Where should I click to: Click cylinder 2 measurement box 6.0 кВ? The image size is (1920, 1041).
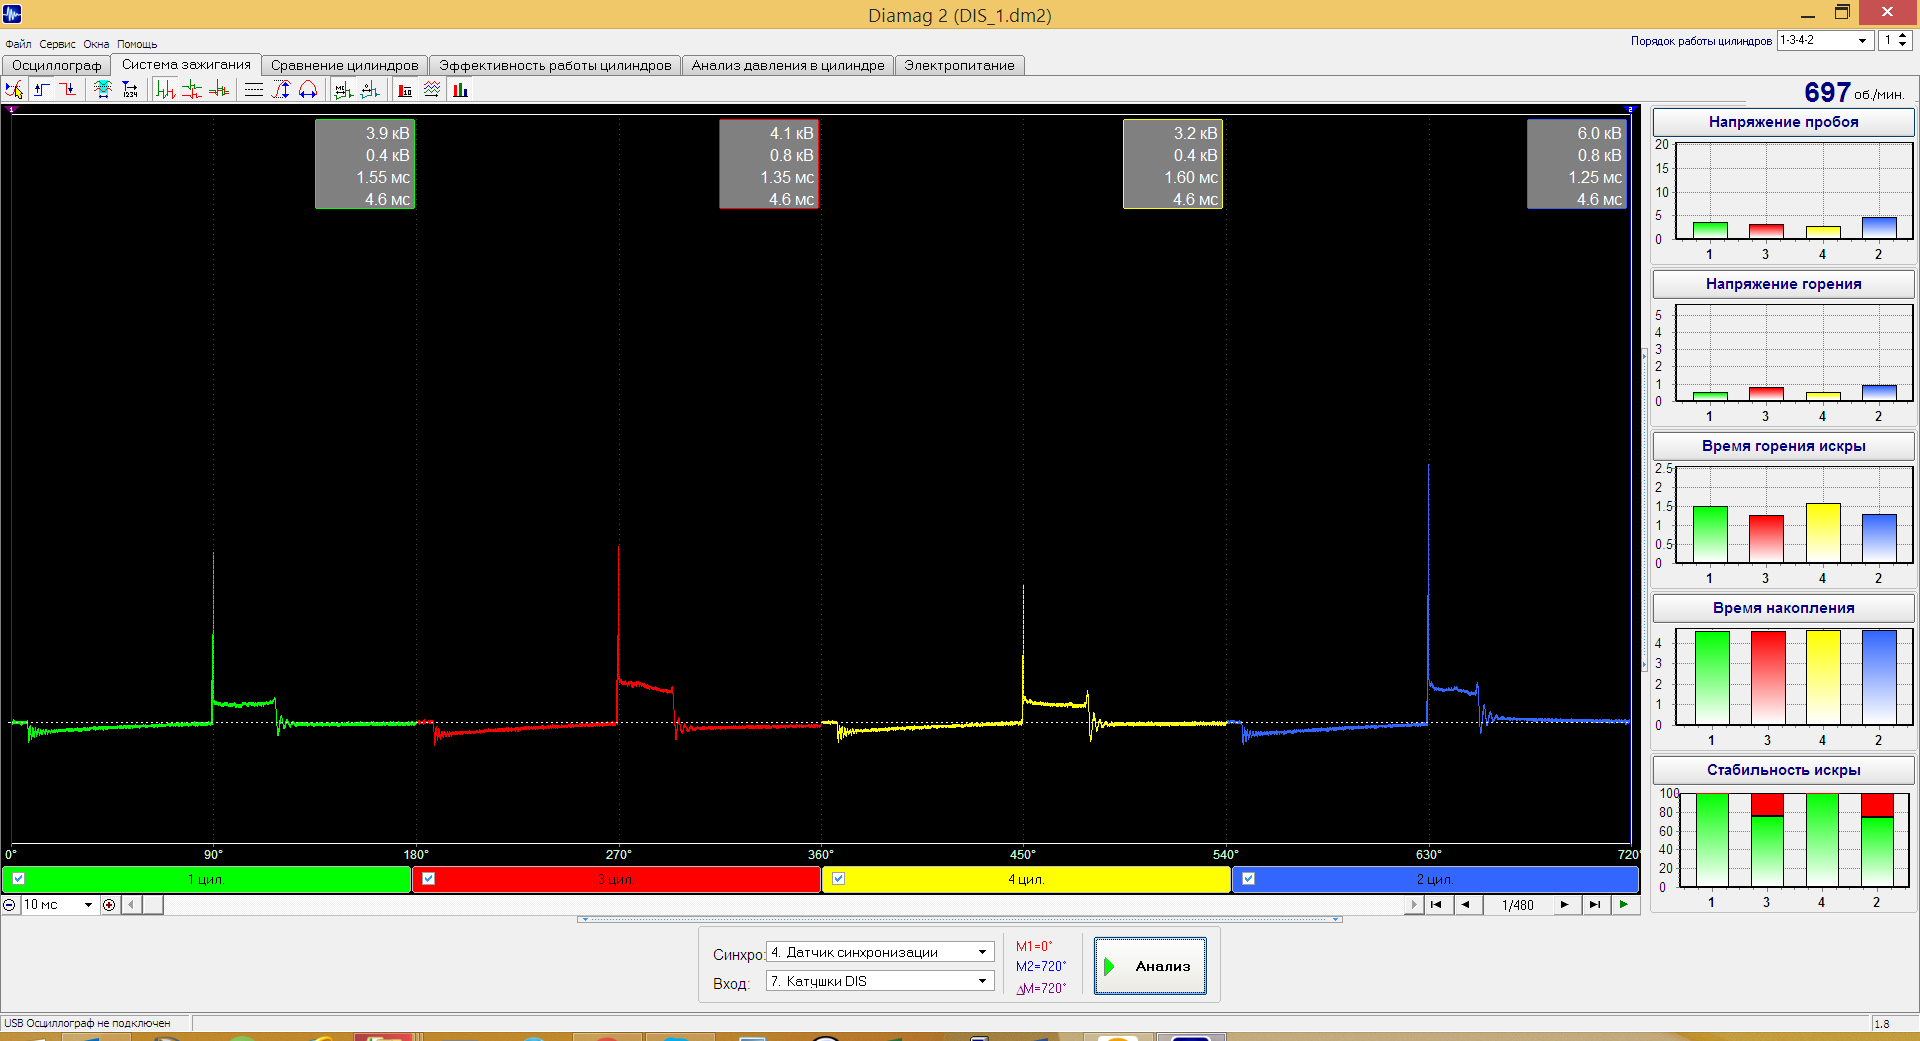coord(1577,164)
